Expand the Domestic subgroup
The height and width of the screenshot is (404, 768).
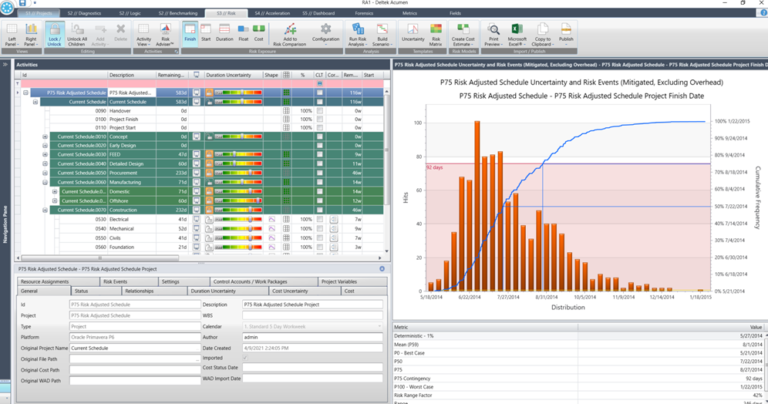(x=55, y=191)
